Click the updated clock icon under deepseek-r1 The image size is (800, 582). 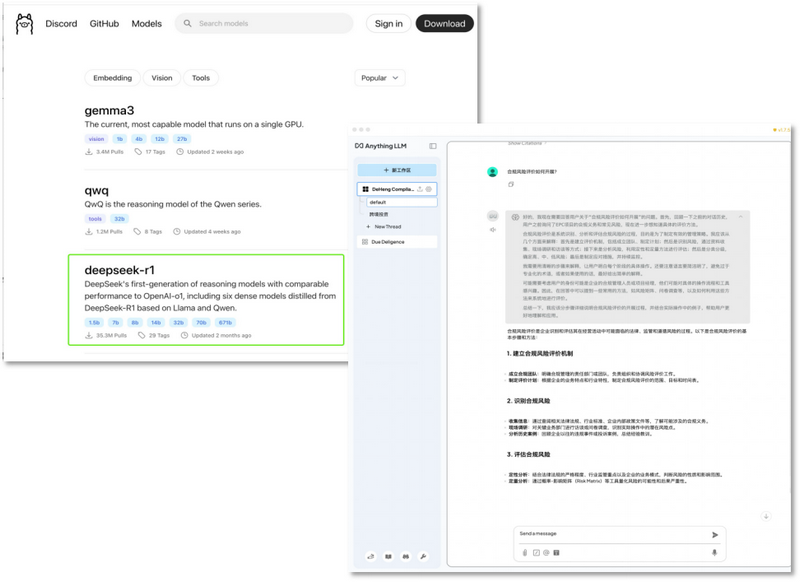[184, 335]
